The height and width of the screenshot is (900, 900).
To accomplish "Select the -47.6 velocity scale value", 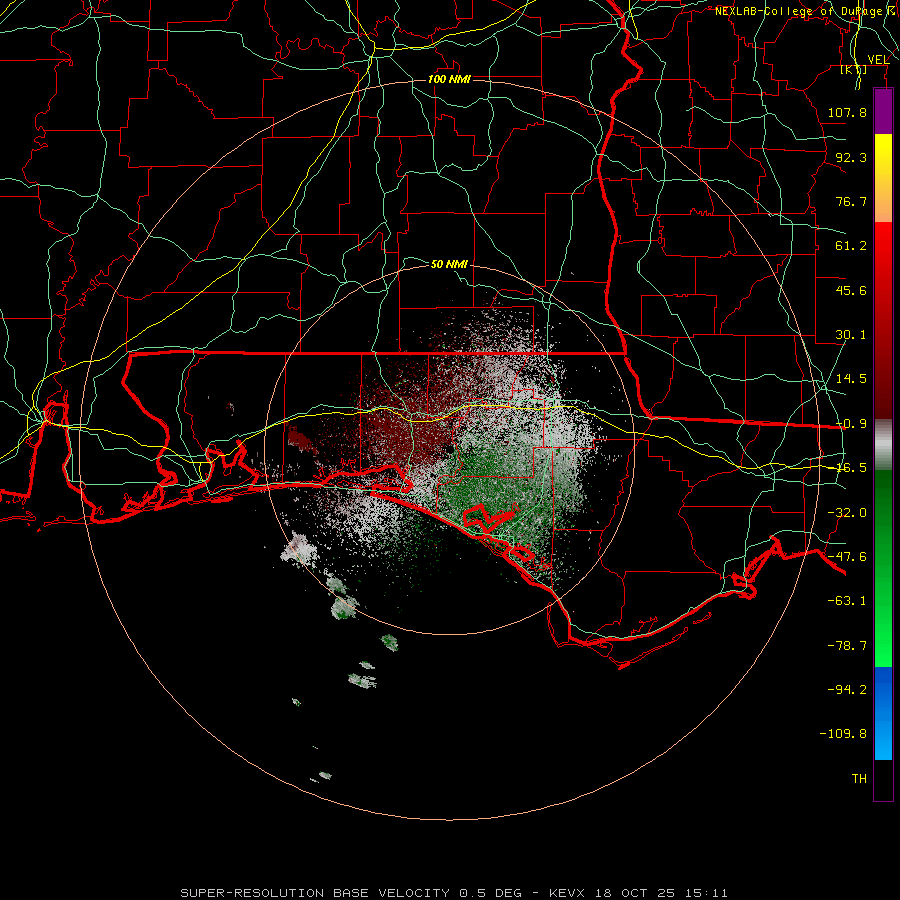I will pos(847,557).
